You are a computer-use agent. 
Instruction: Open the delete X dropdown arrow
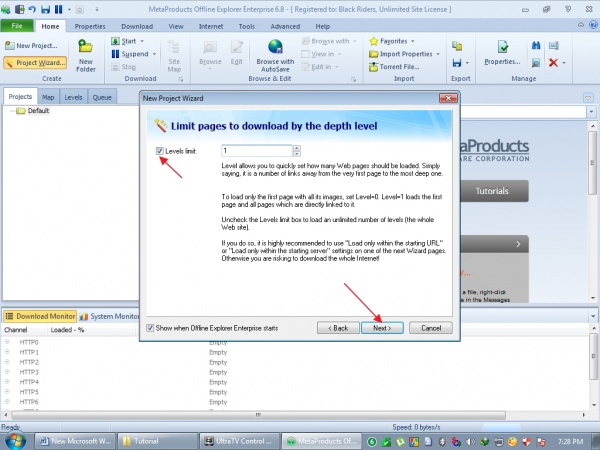click(x=564, y=63)
